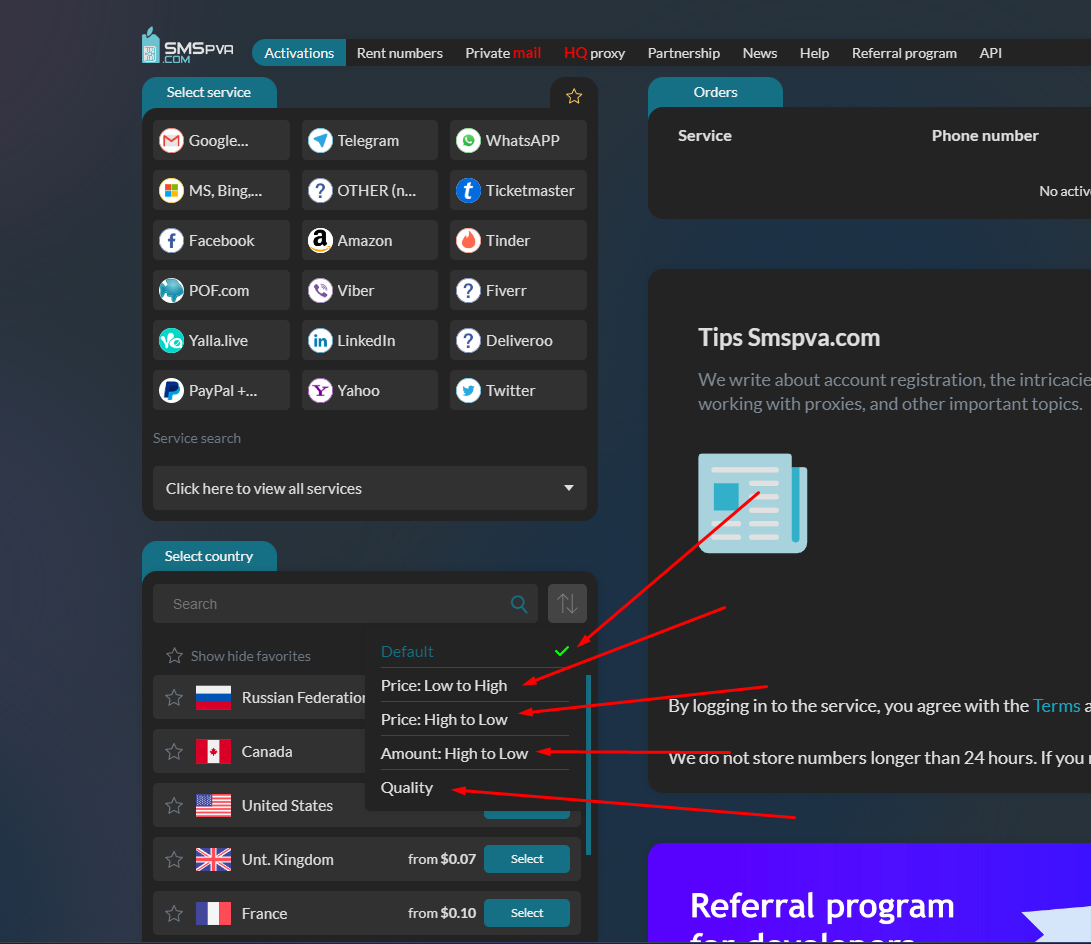Viewport: 1091px width, 944px height.
Task: Click the newspaper tips illustration
Action: coord(752,503)
